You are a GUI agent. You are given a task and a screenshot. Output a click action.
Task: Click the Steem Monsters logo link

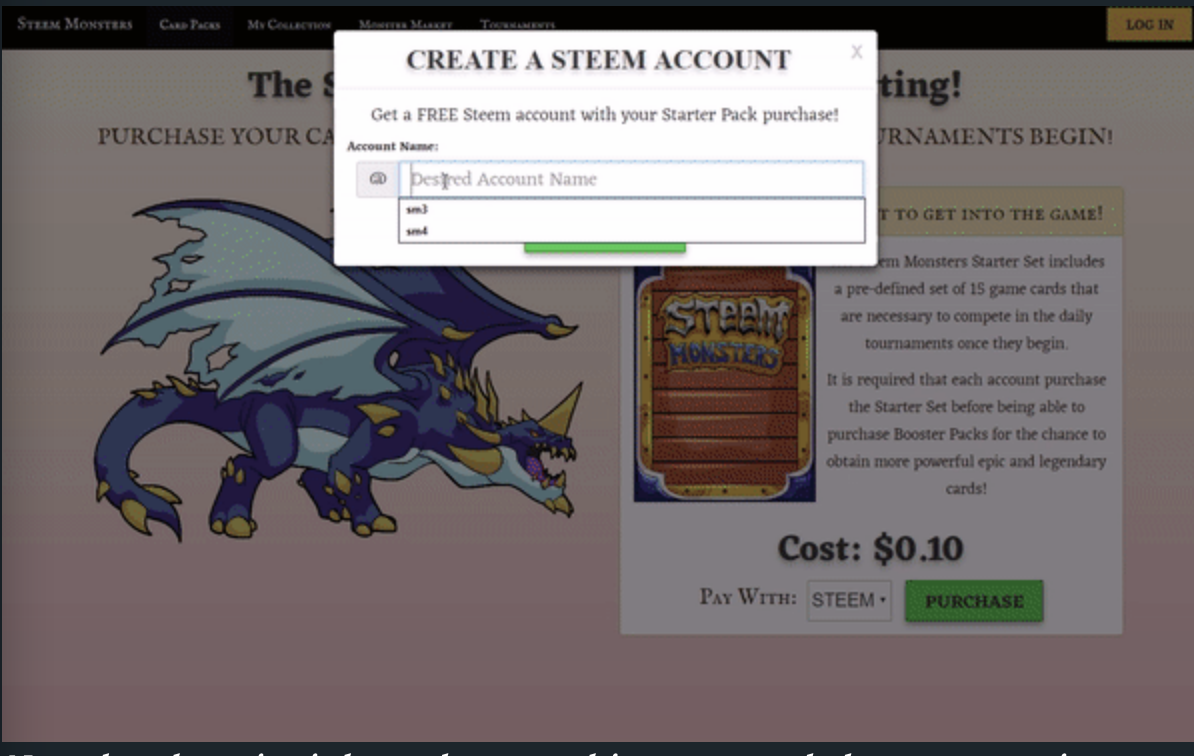(75, 24)
